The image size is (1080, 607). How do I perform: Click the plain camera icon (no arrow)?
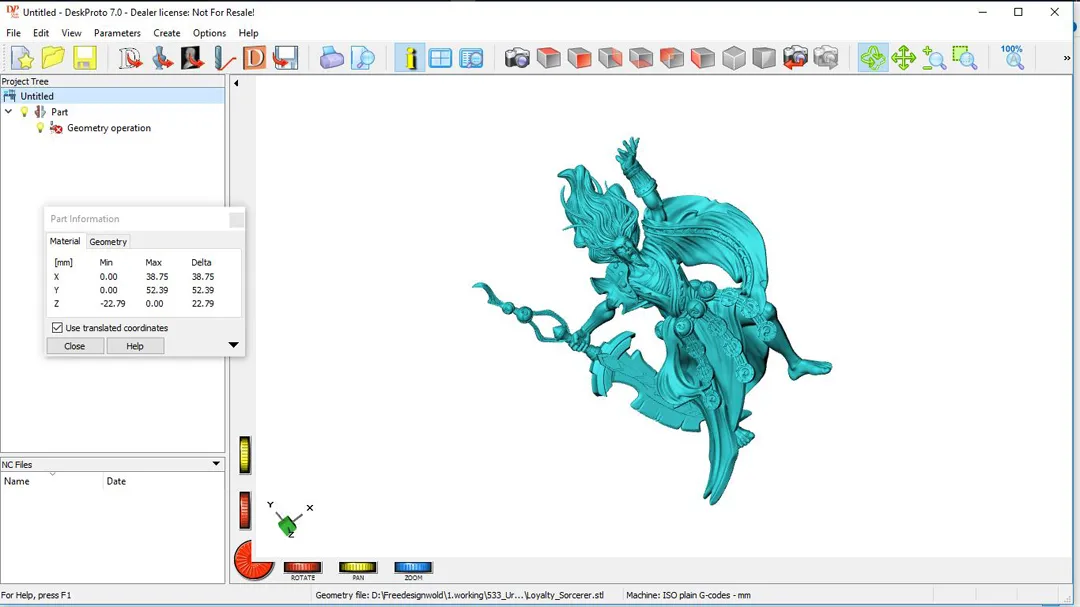[517, 58]
